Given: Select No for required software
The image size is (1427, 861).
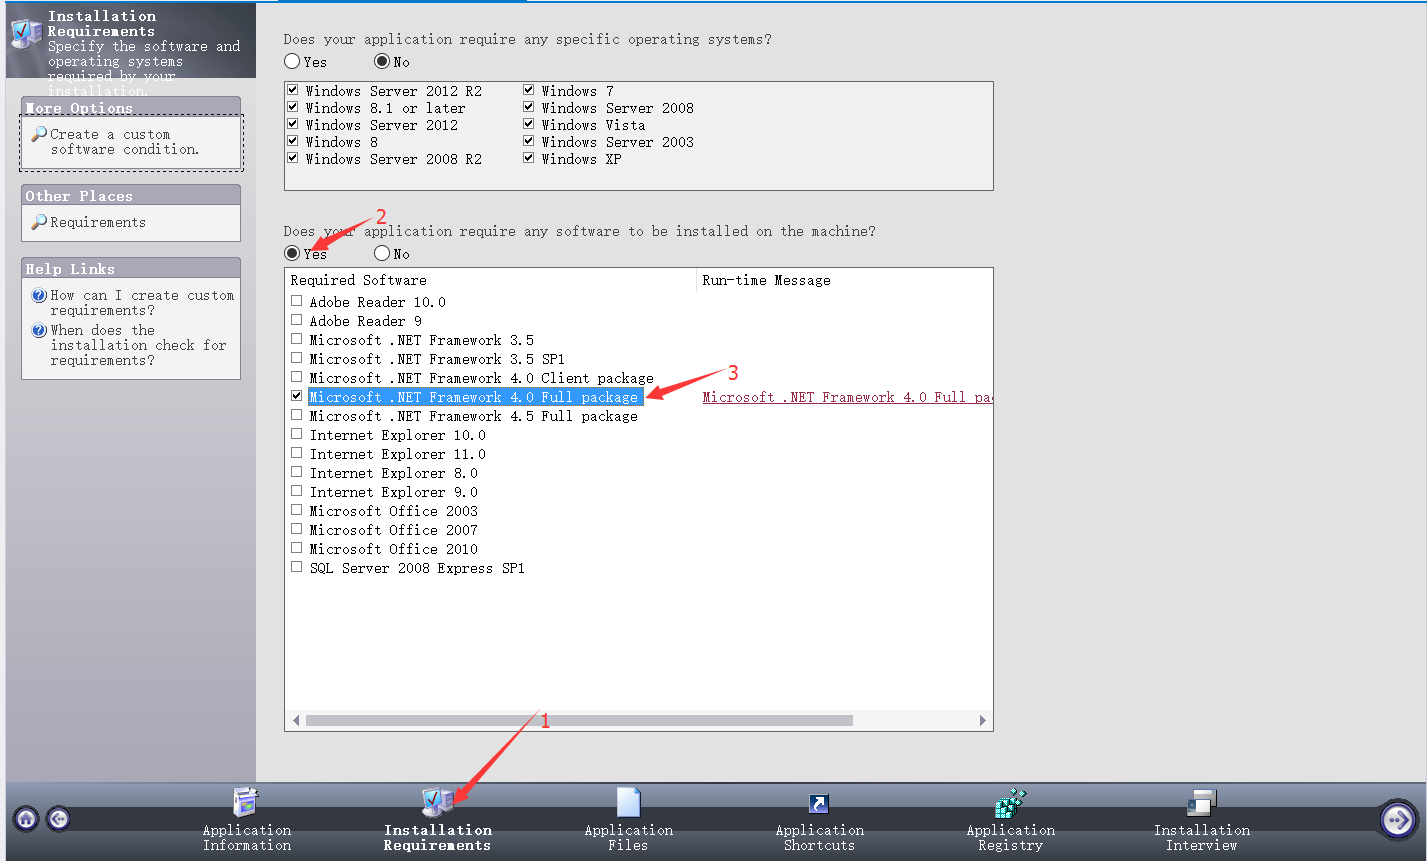Looking at the screenshot, I should click(382, 254).
